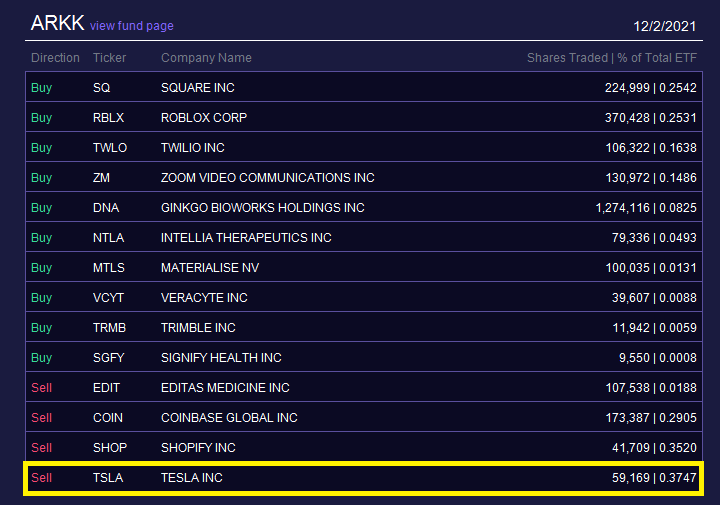The width and height of the screenshot is (720, 505).
Task: Click TRIMBLE INC company name
Action: click(x=198, y=328)
